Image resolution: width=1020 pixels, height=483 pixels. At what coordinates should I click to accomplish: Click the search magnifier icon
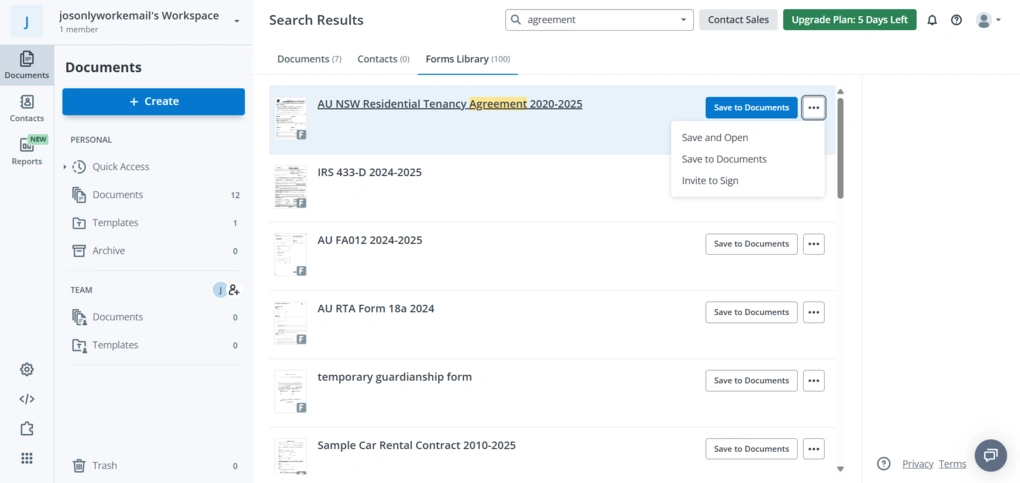516,20
